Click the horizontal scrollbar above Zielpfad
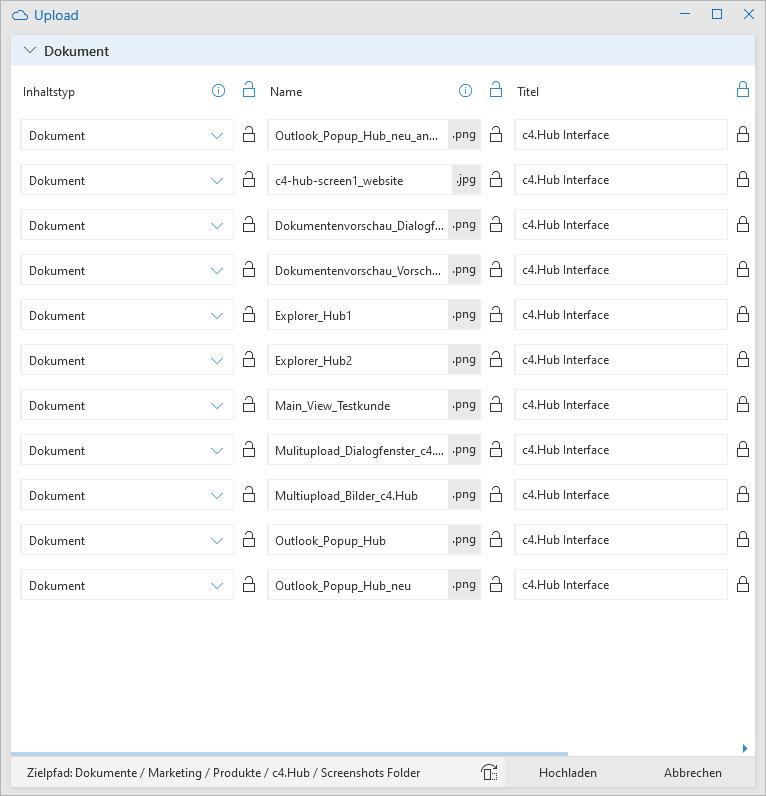 [x=289, y=754]
